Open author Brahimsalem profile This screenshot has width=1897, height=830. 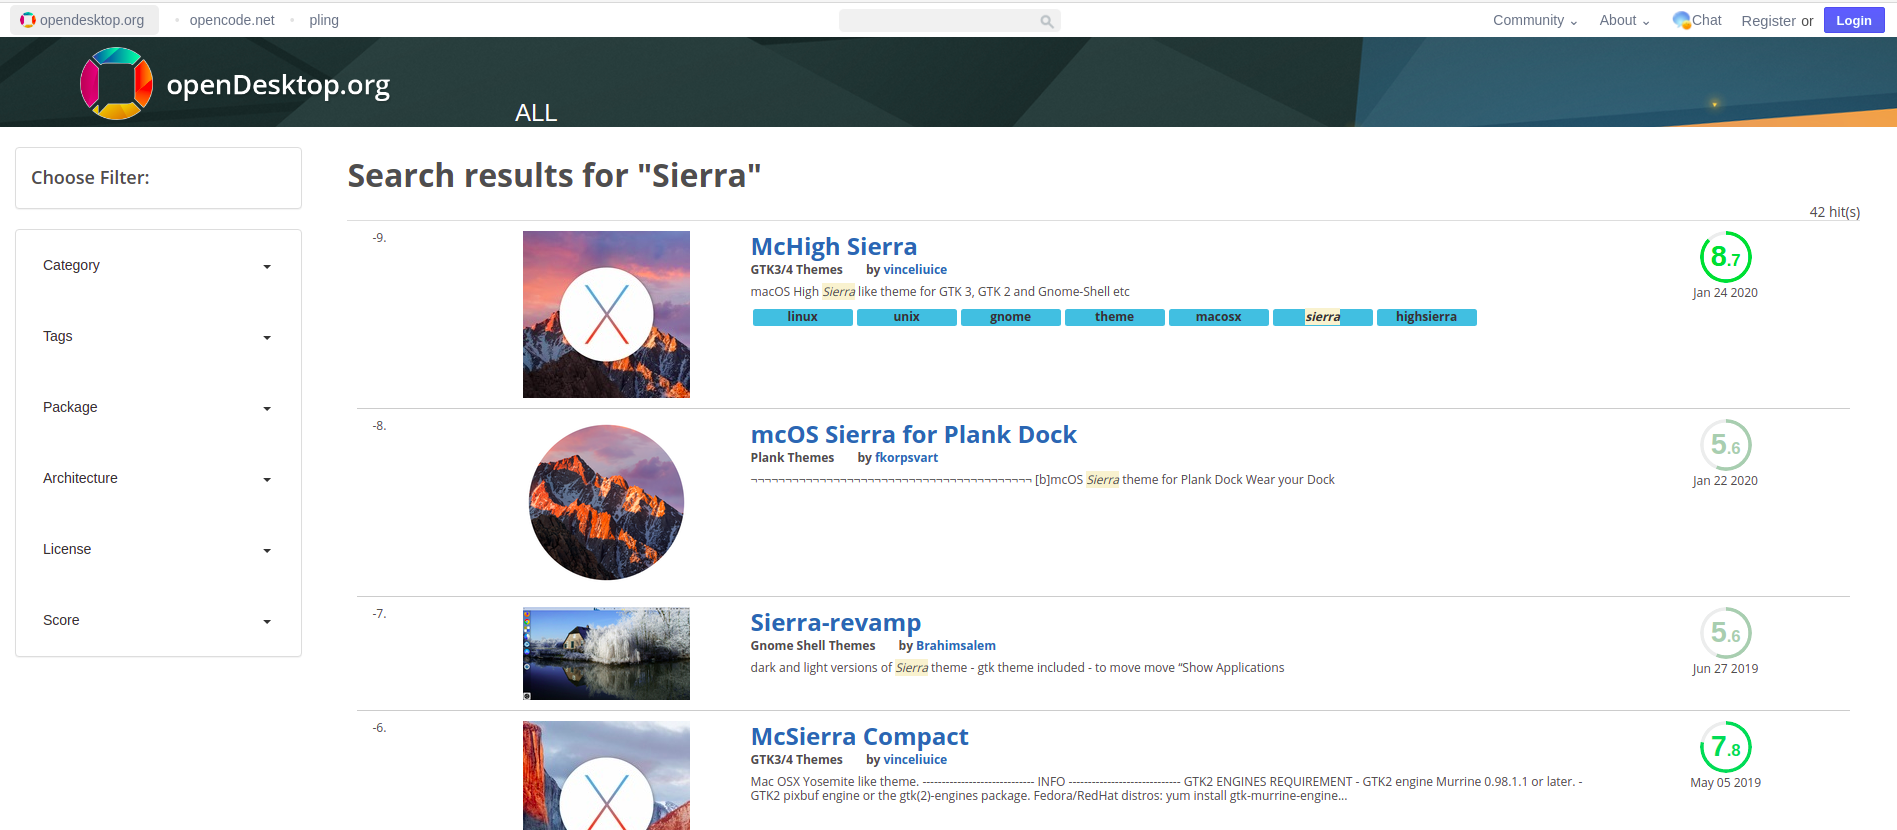(956, 646)
